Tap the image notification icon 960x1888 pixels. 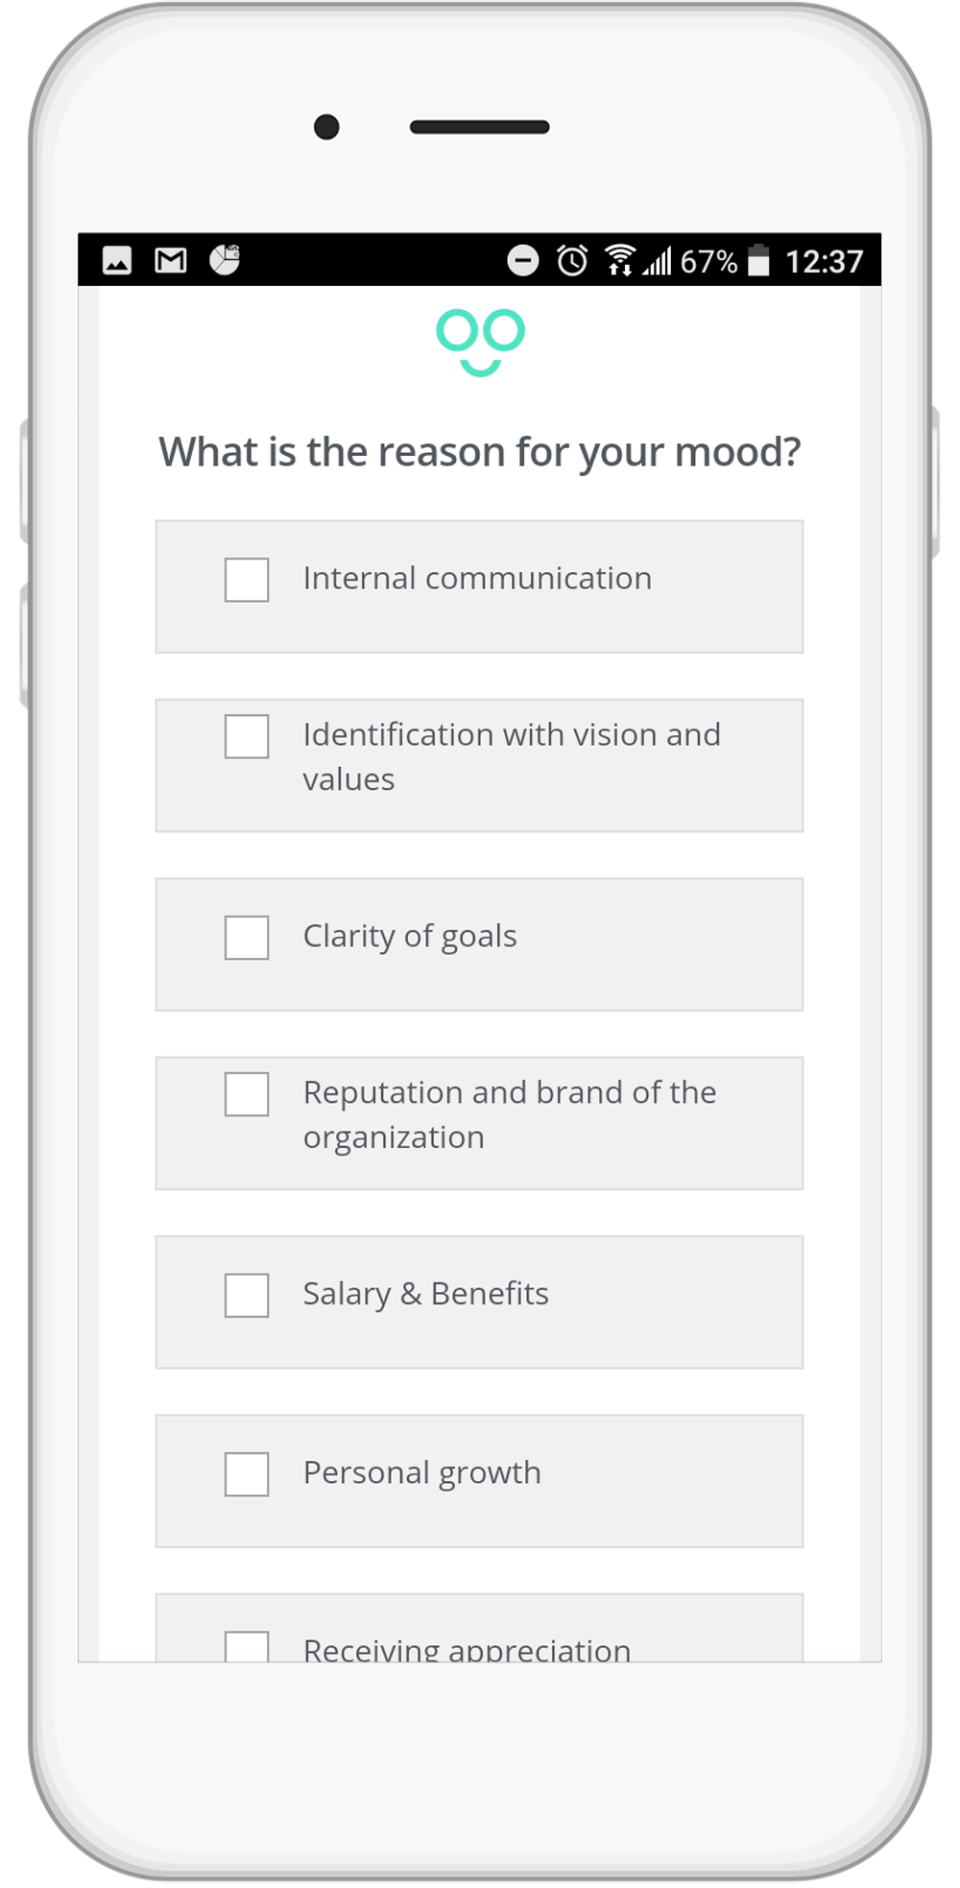(x=117, y=261)
